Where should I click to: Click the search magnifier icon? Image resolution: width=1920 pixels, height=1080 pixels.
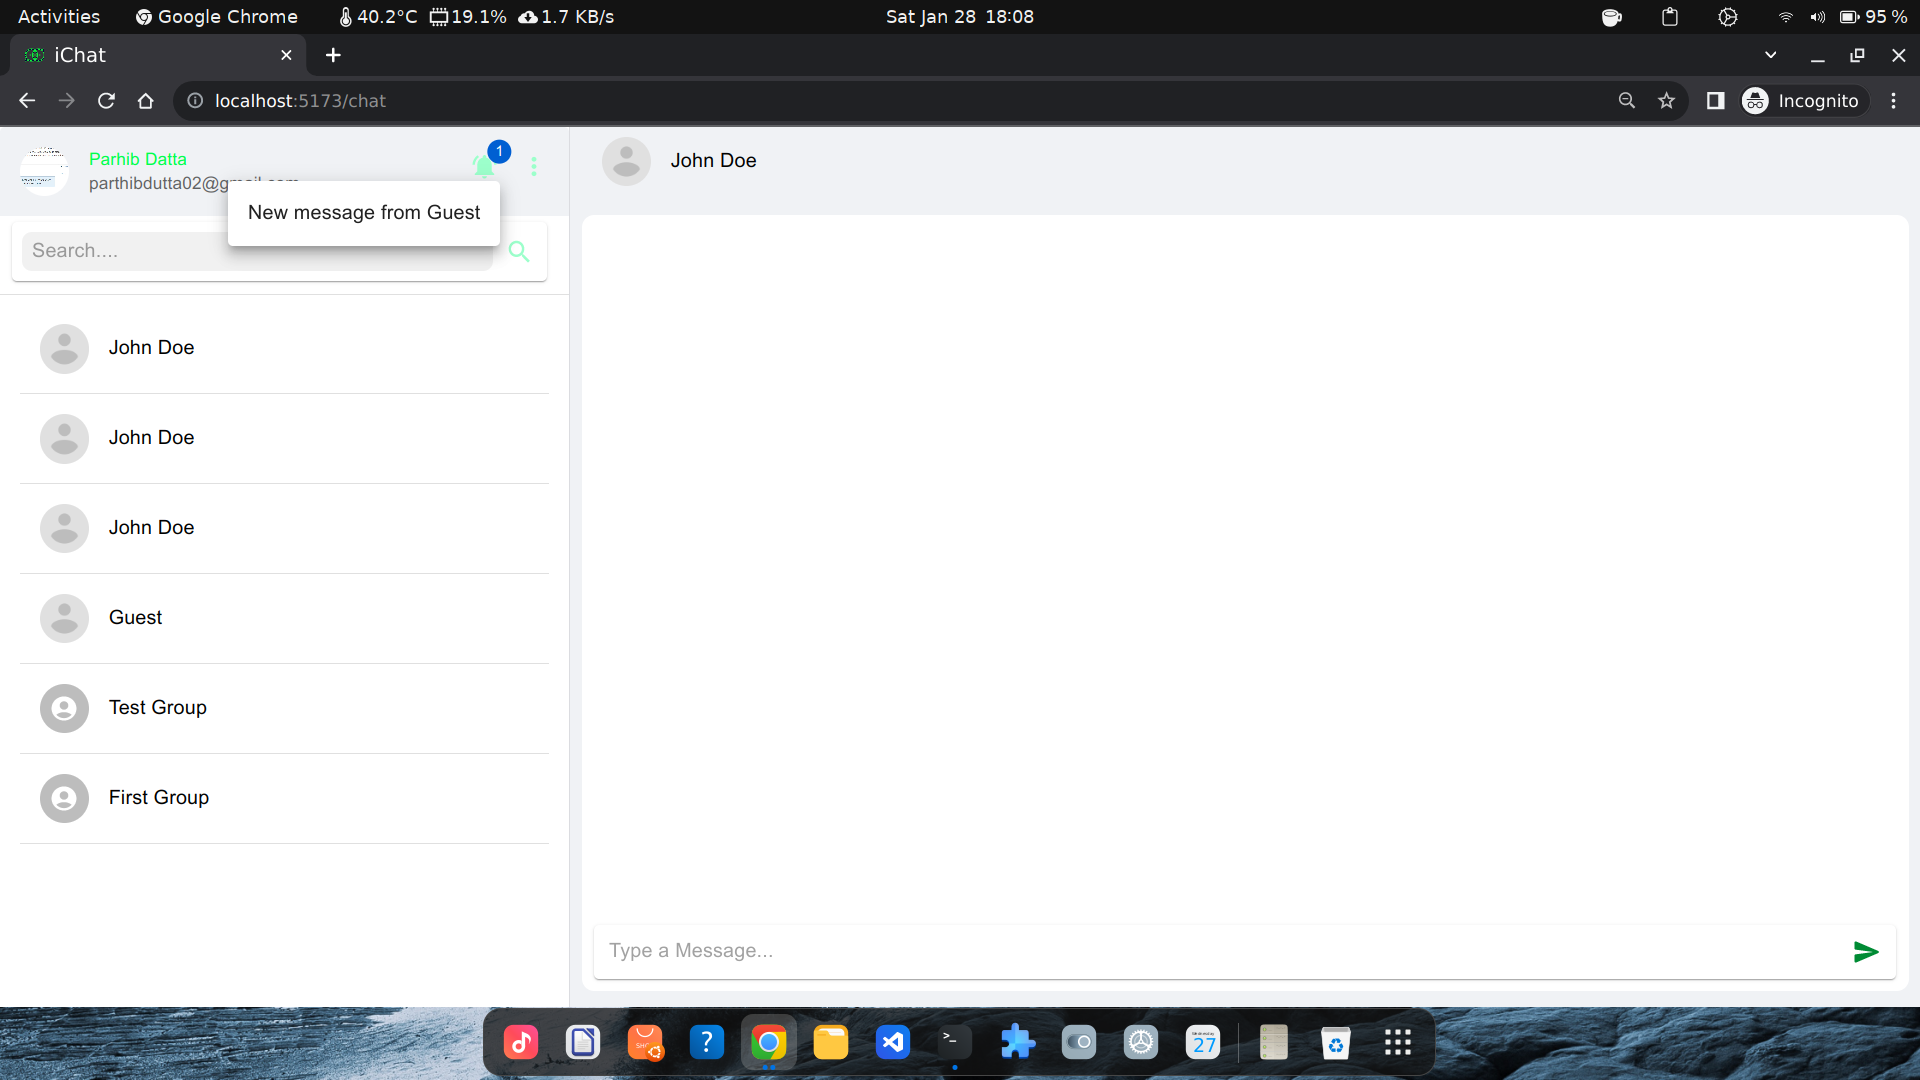tap(518, 252)
